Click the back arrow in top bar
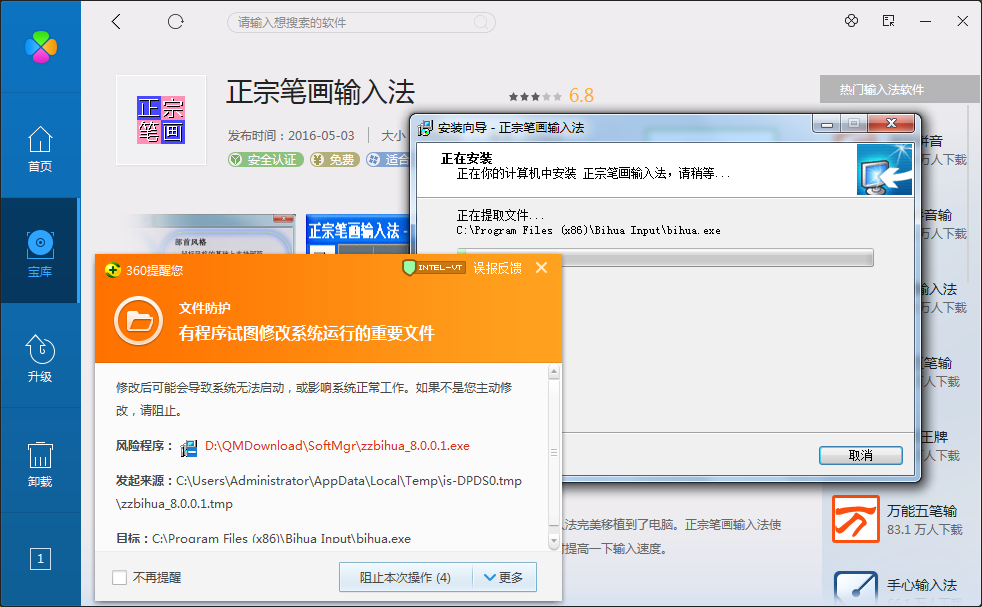The width and height of the screenshot is (982, 607). (x=116, y=21)
